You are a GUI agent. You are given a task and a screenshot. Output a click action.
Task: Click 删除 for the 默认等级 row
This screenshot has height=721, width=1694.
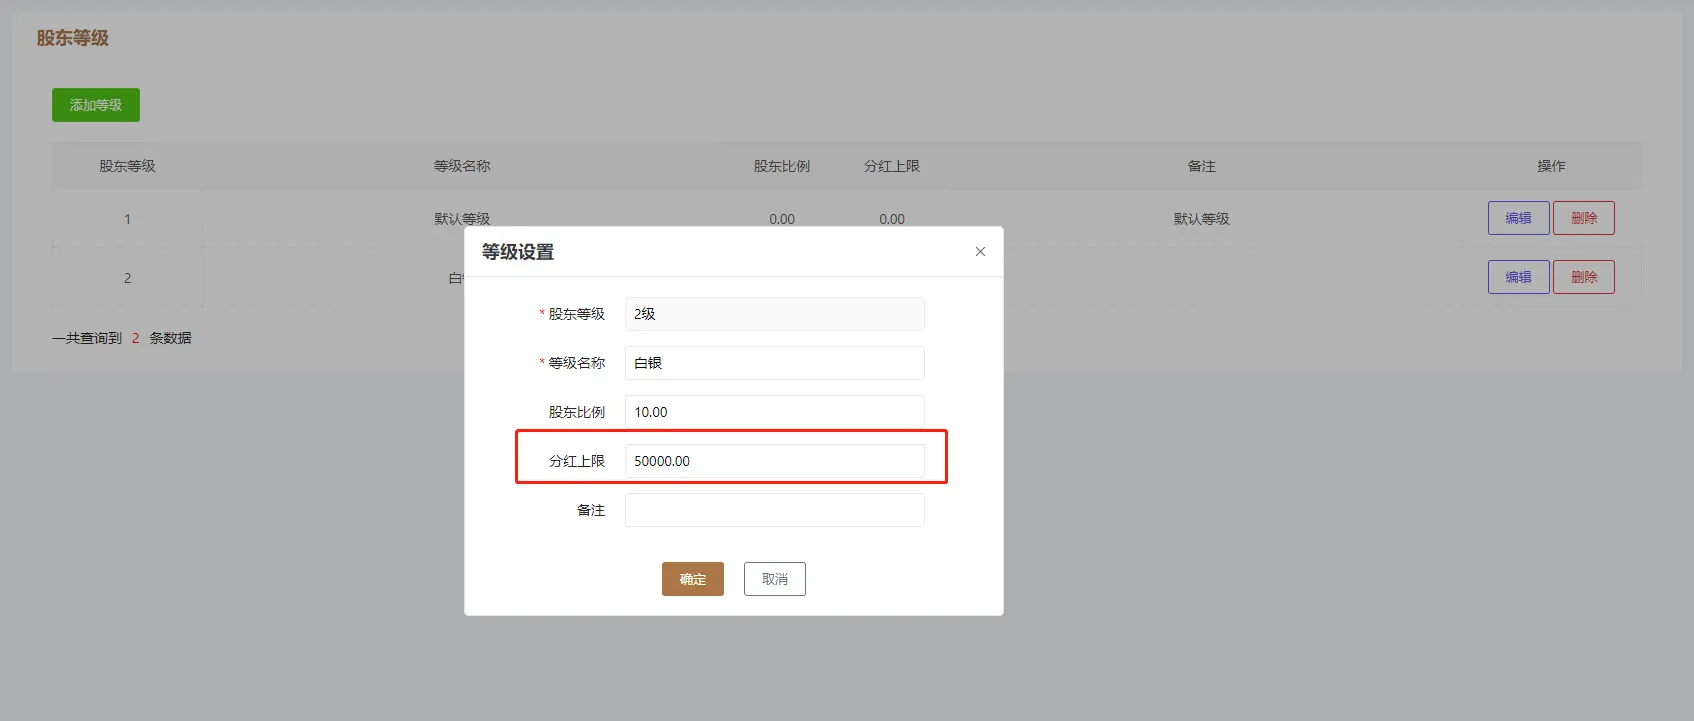[x=1583, y=218]
